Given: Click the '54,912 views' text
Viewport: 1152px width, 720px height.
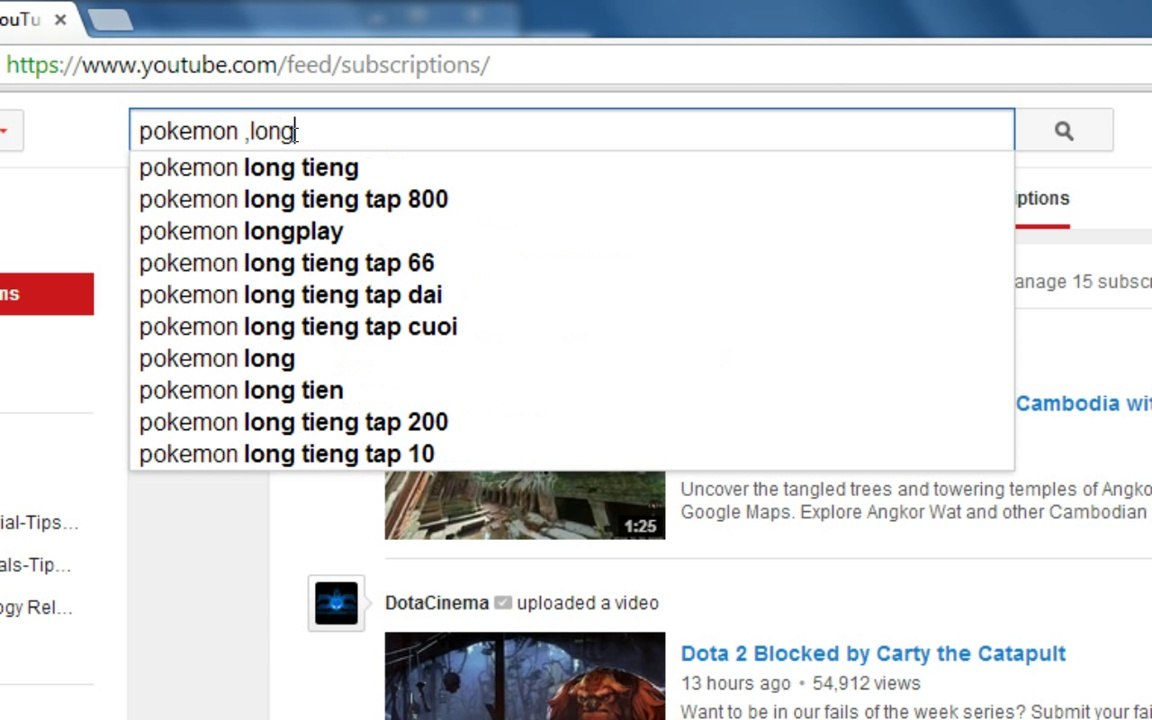Looking at the screenshot, I should tap(866, 683).
